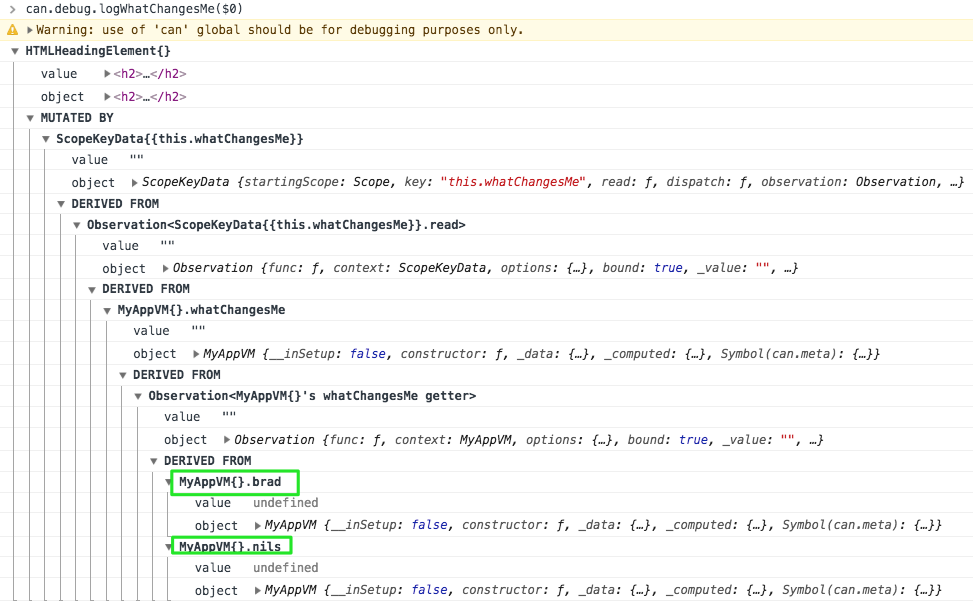Click the warning text about 'can' global
This screenshot has height=601, width=973.
coord(280,30)
